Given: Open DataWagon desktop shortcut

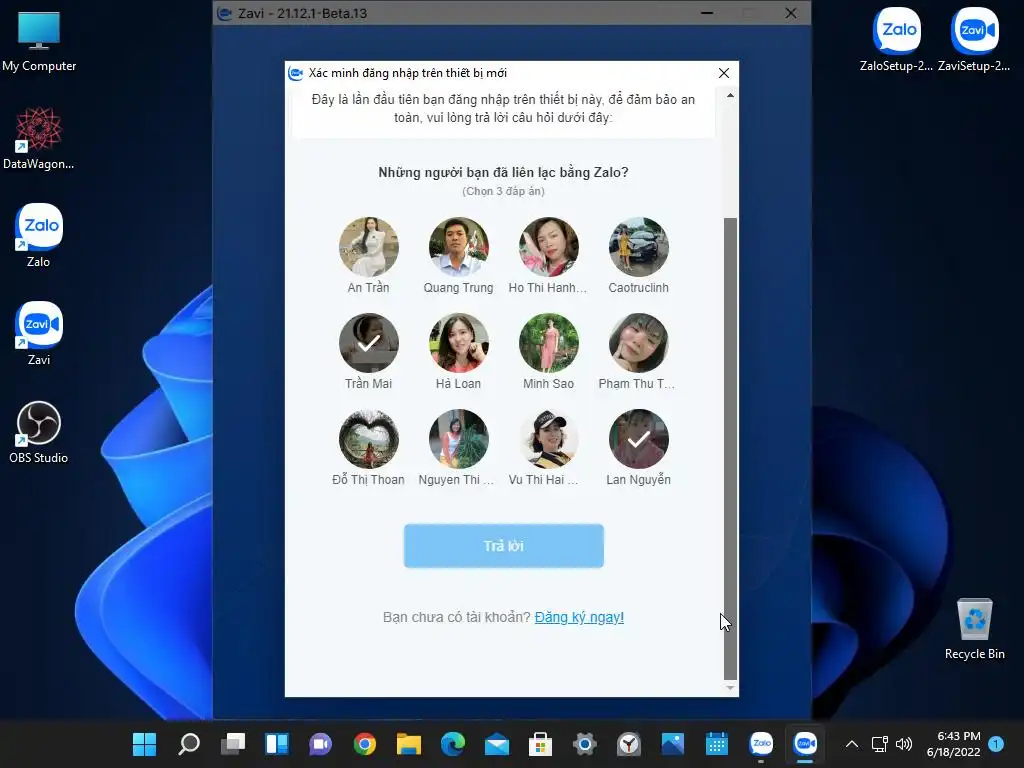Looking at the screenshot, I should [x=39, y=138].
